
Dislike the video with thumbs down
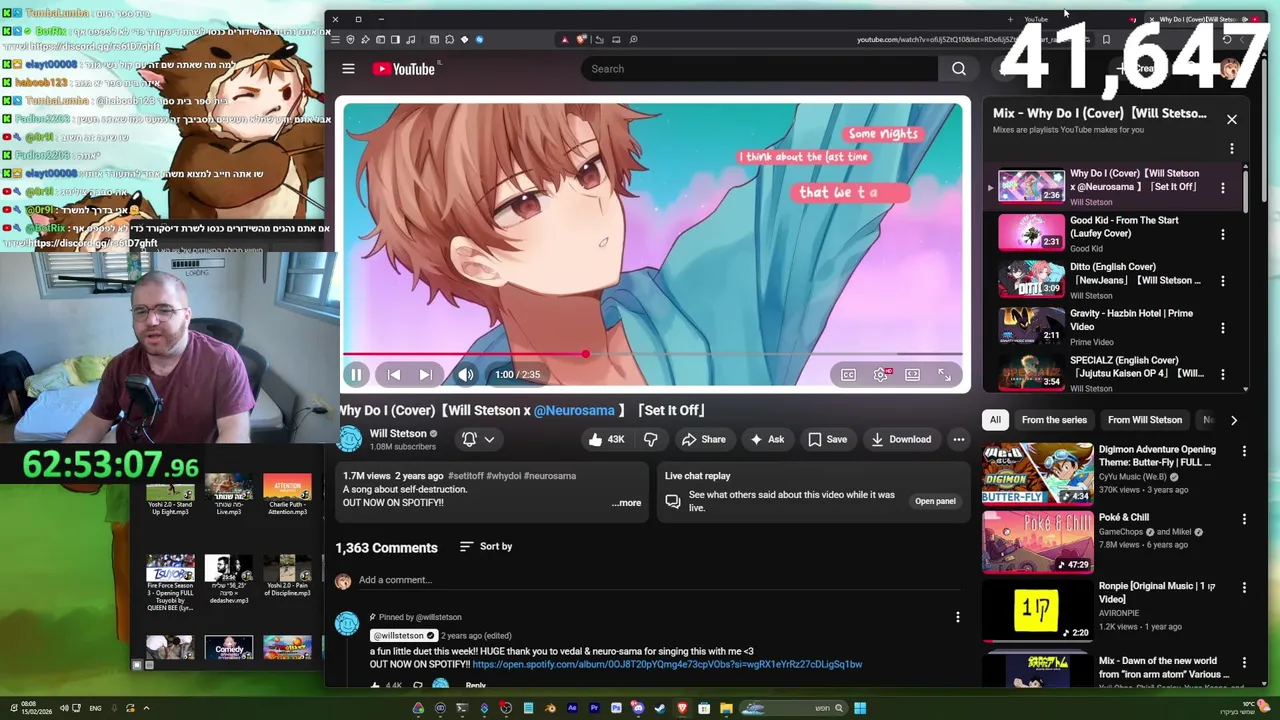[x=651, y=439]
